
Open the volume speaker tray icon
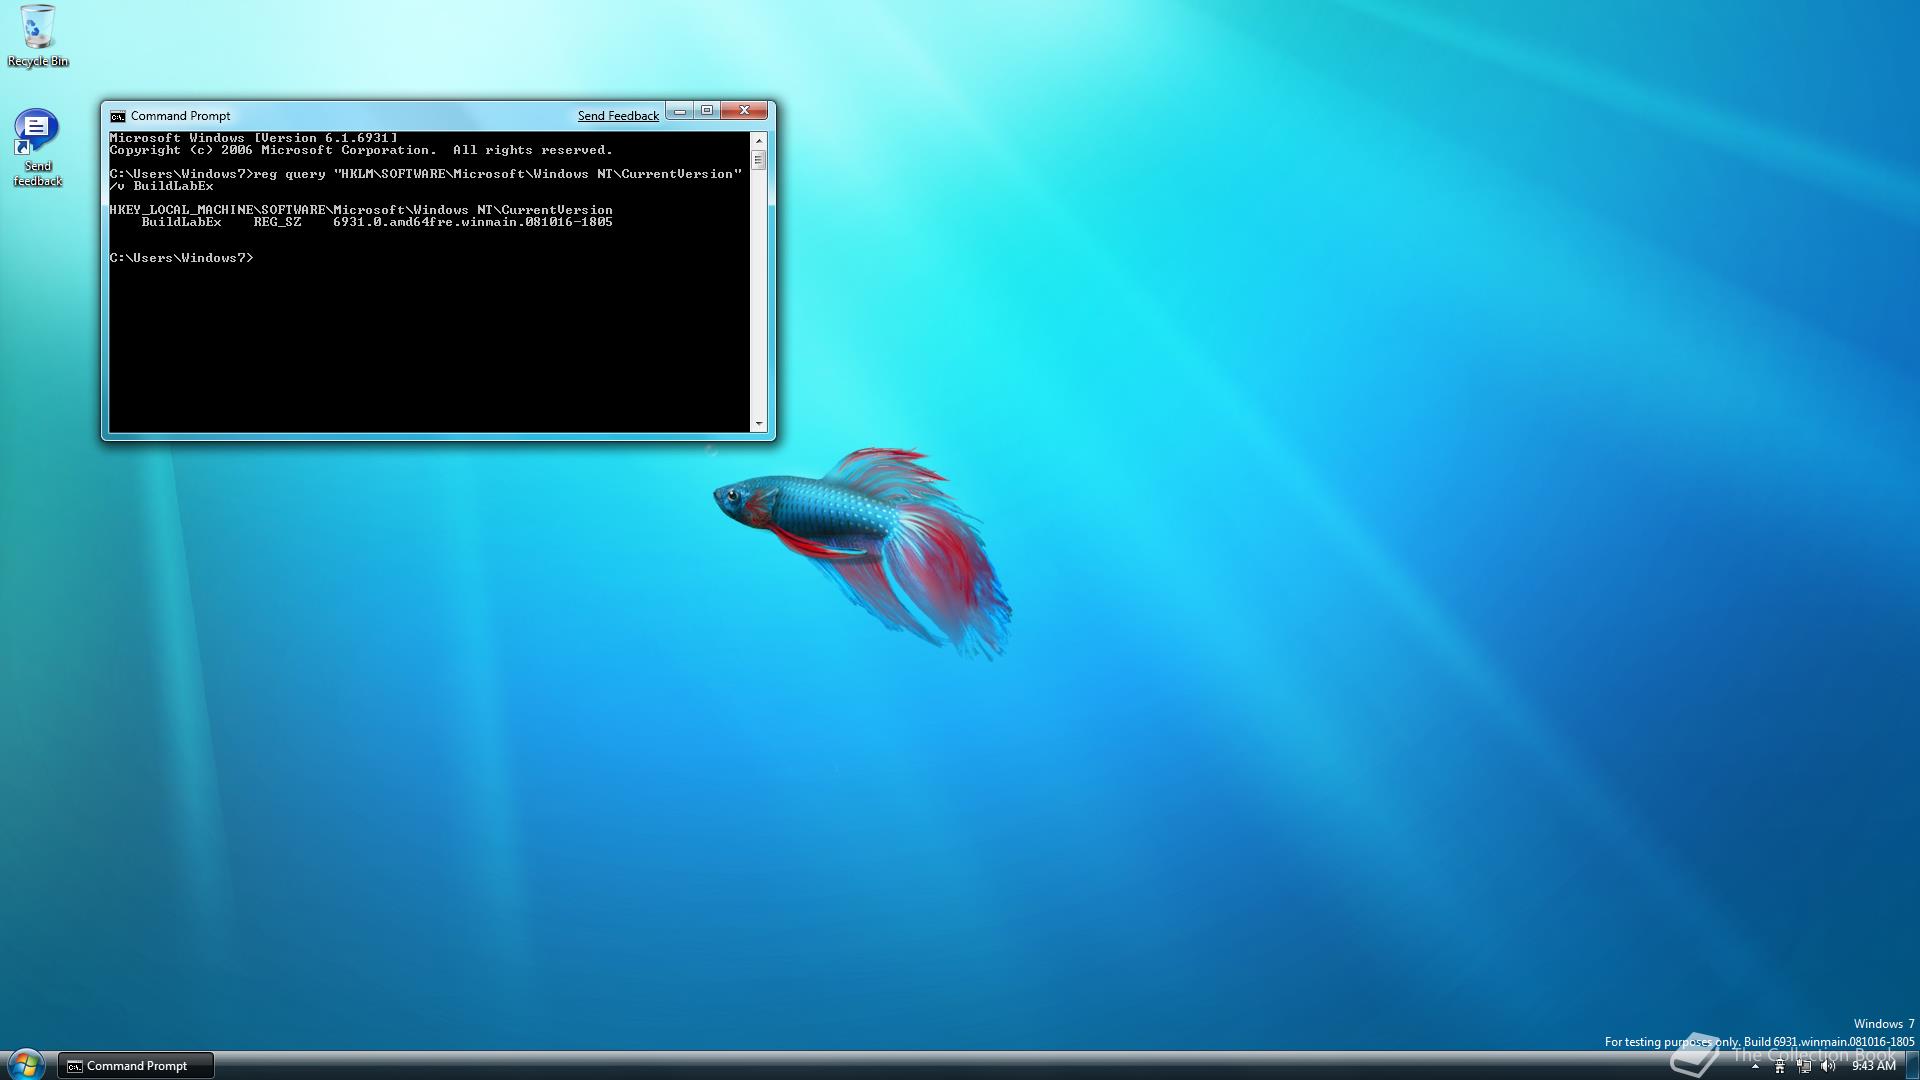[1828, 1067]
